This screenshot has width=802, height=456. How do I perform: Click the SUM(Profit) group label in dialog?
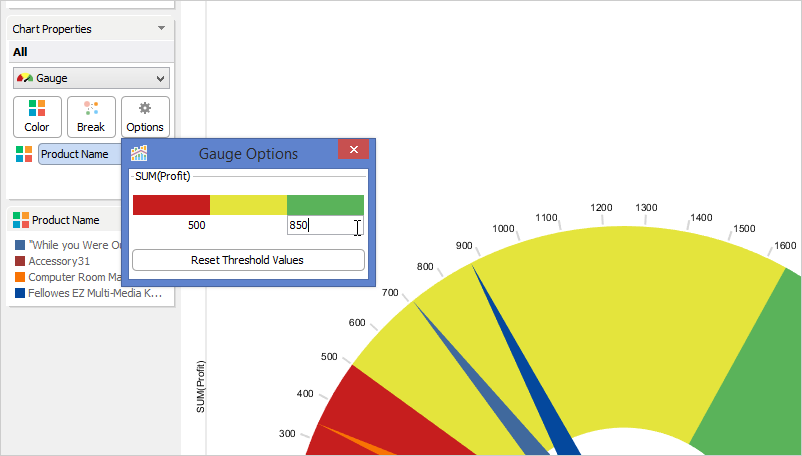[x=163, y=176]
